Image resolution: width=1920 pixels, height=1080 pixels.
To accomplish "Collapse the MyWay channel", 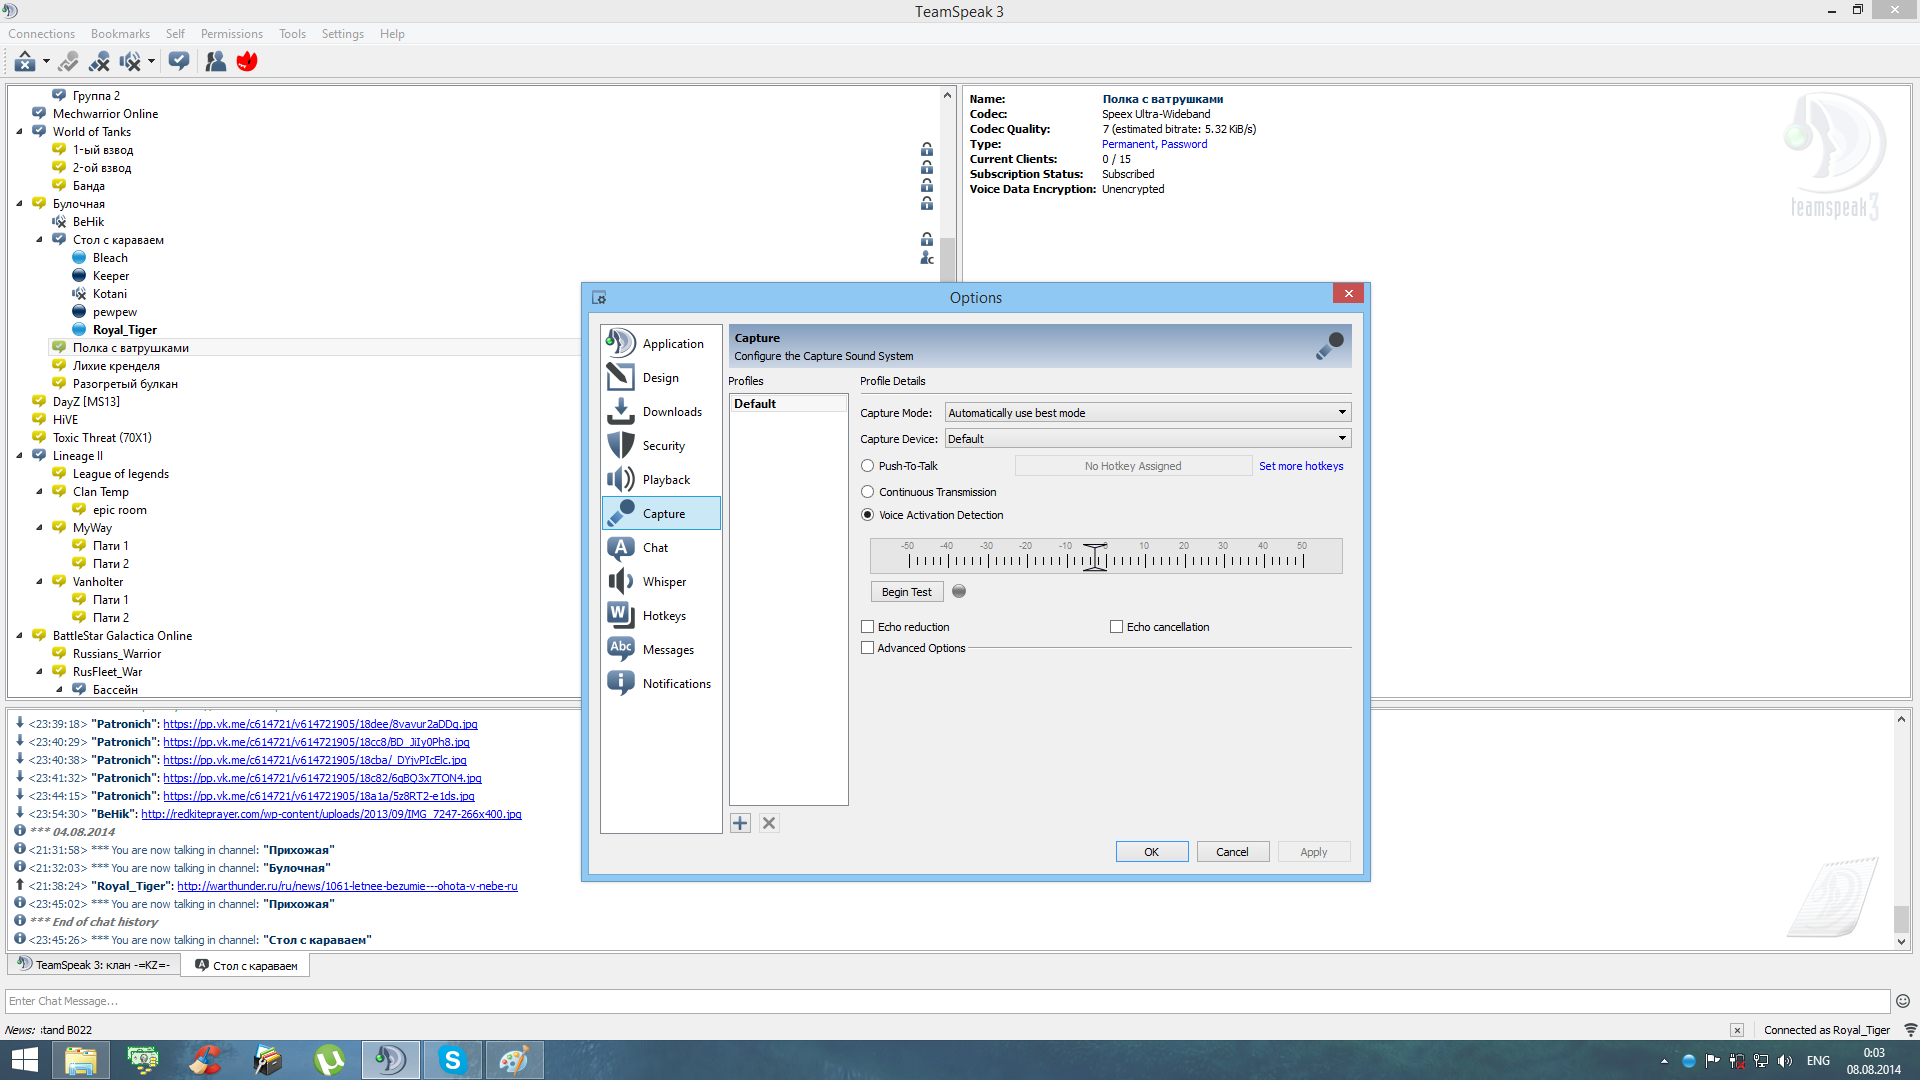I will [x=39, y=528].
